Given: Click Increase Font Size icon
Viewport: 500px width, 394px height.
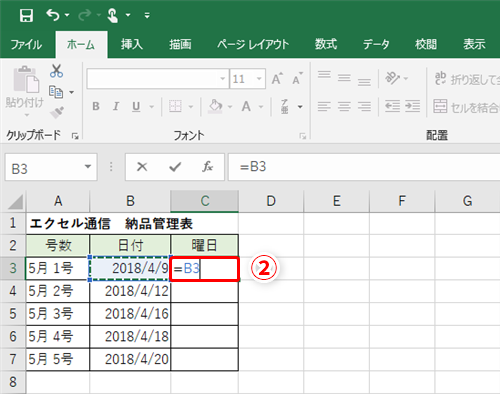Looking at the screenshot, I should pyautogui.click(x=277, y=79).
